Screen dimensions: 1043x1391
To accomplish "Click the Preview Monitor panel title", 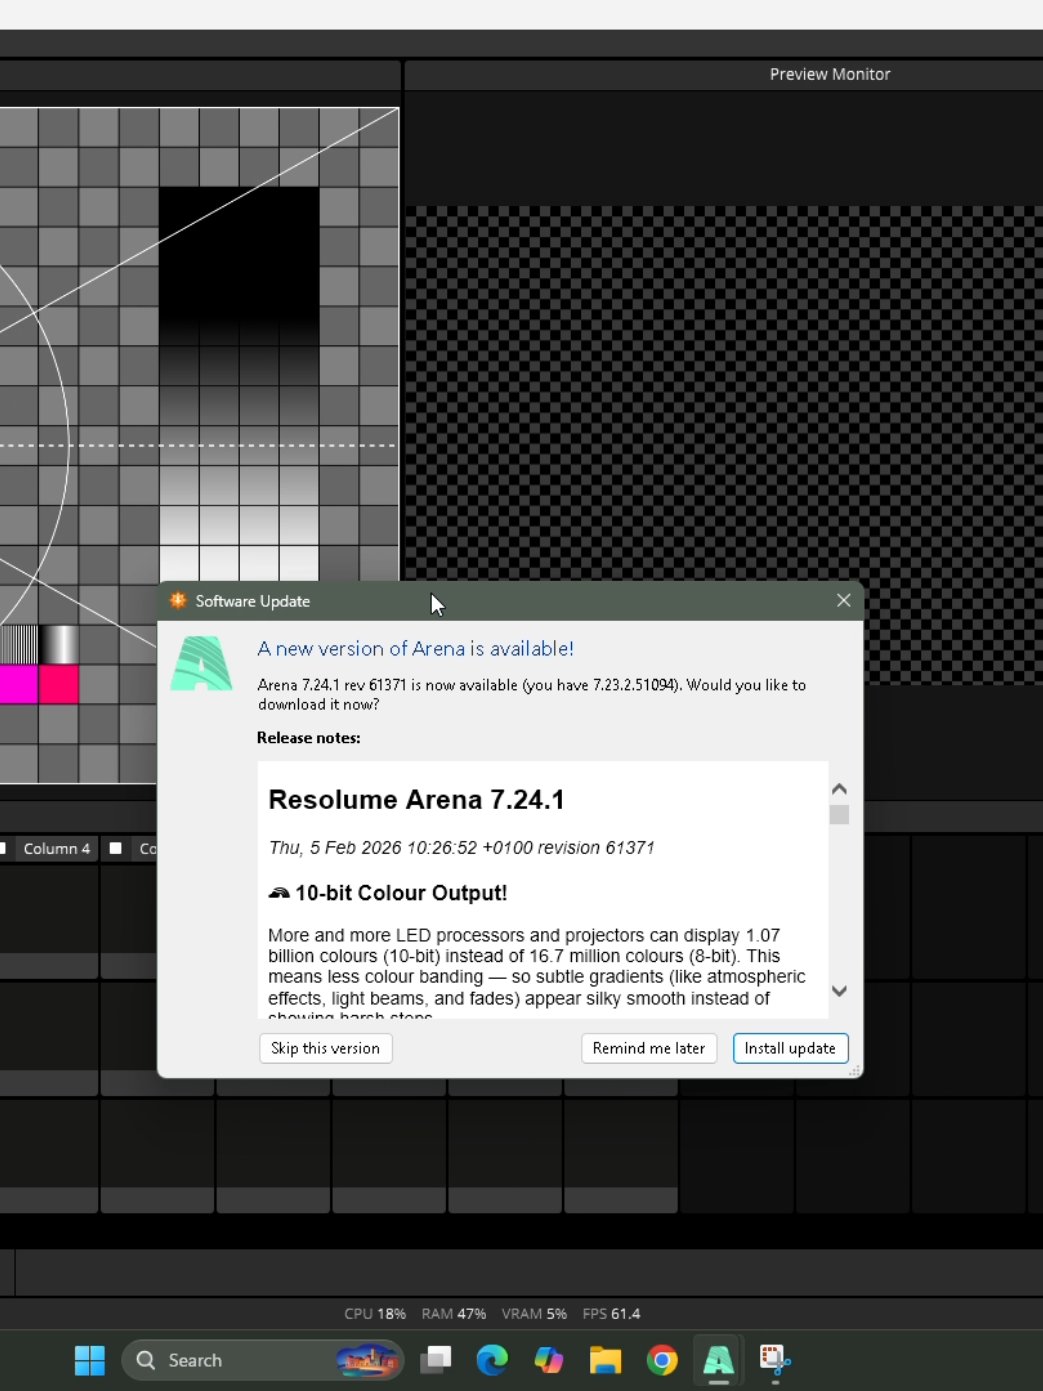I will pos(829,74).
